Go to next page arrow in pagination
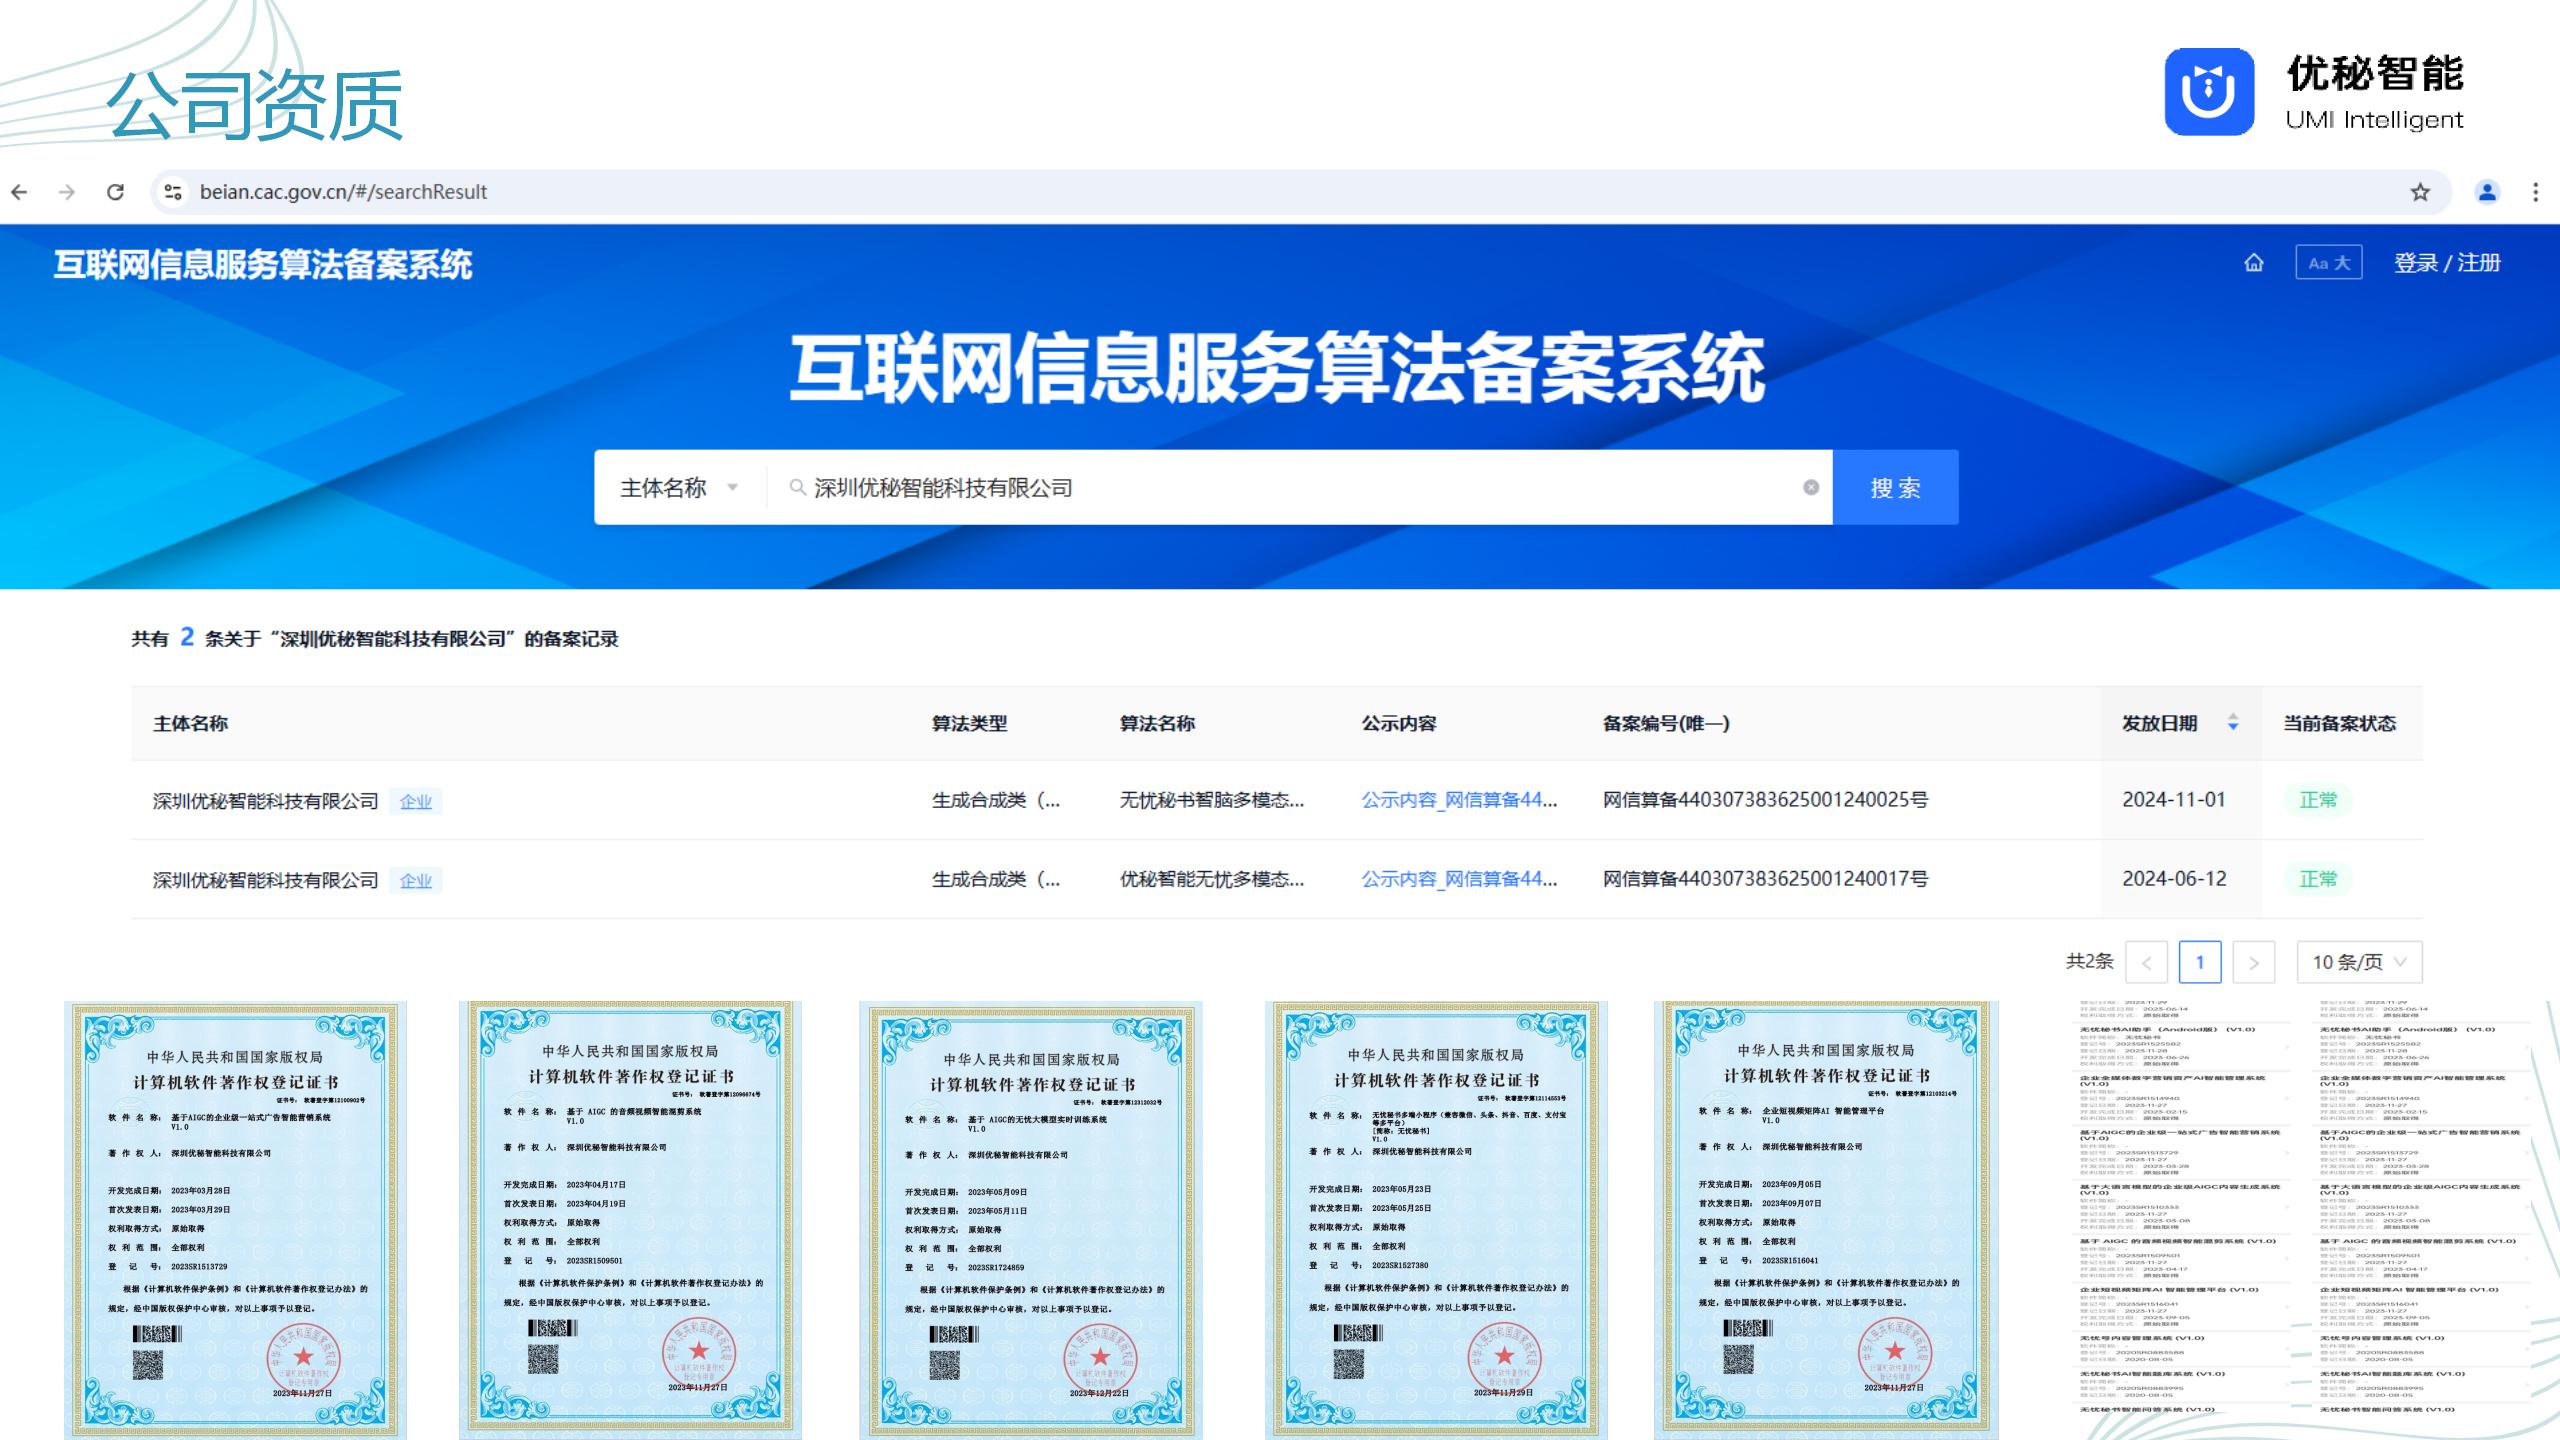The width and height of the screenshot is (2560, 1440). point(2254,962)
